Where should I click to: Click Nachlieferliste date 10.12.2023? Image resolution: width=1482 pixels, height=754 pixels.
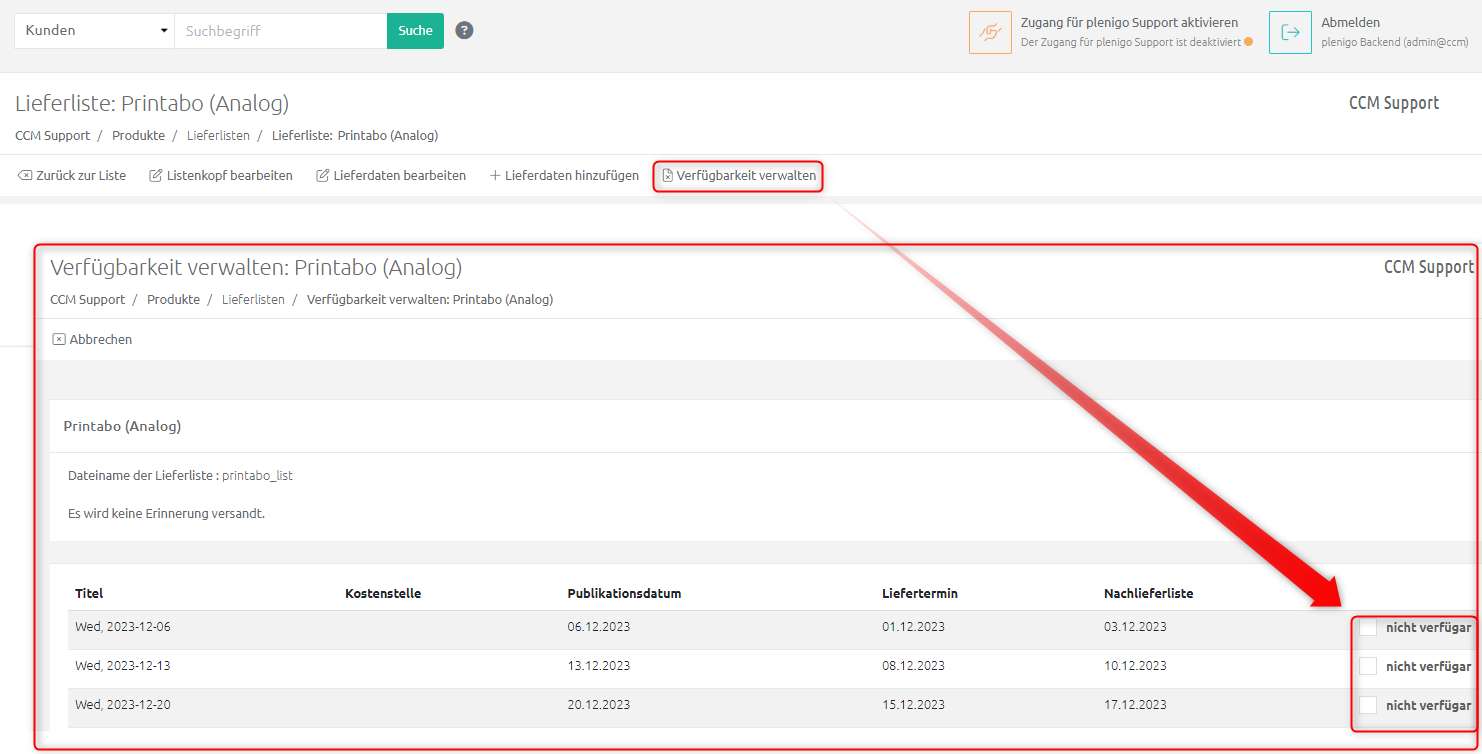click(1135, 666)
